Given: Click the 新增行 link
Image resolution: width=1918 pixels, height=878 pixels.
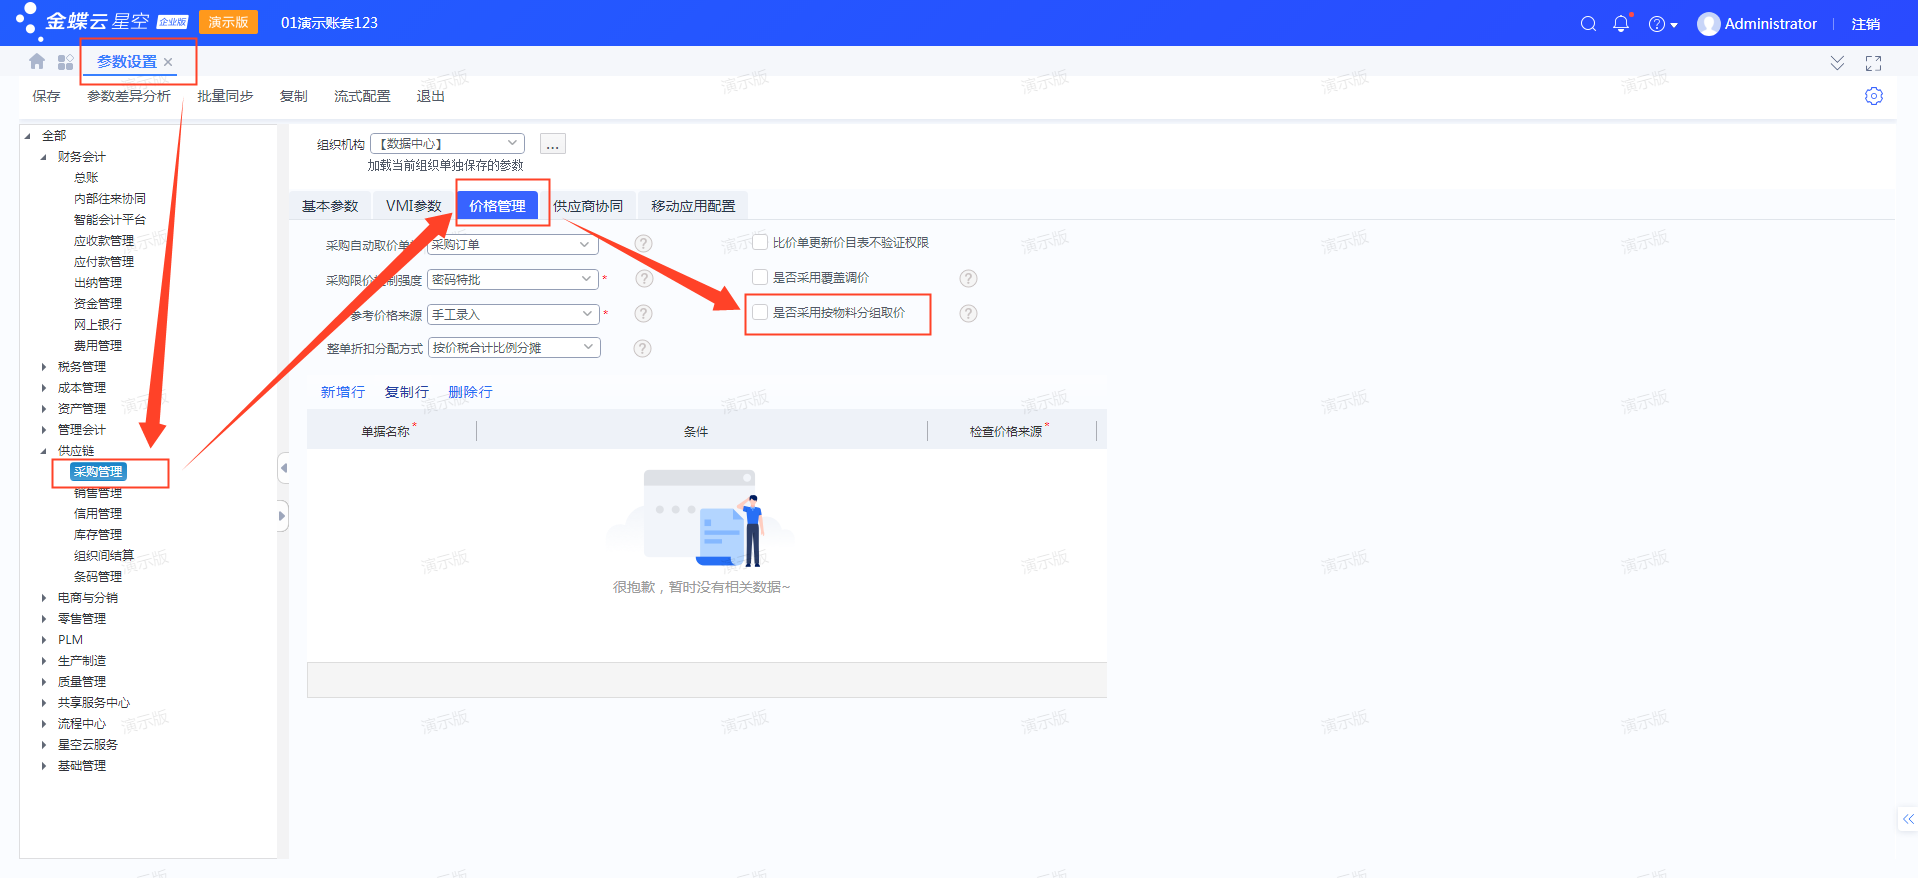Looking at the screenshot, I should [x=342, y=392].
